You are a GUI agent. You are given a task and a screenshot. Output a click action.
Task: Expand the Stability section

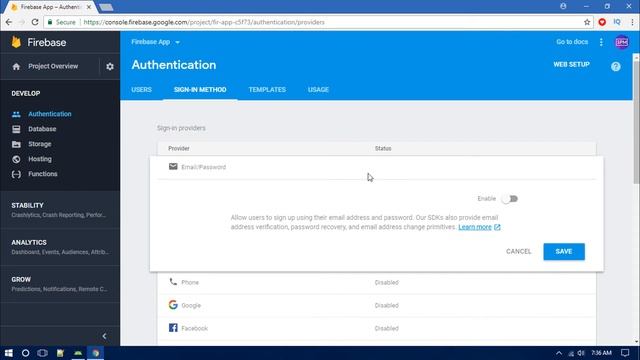60,210
